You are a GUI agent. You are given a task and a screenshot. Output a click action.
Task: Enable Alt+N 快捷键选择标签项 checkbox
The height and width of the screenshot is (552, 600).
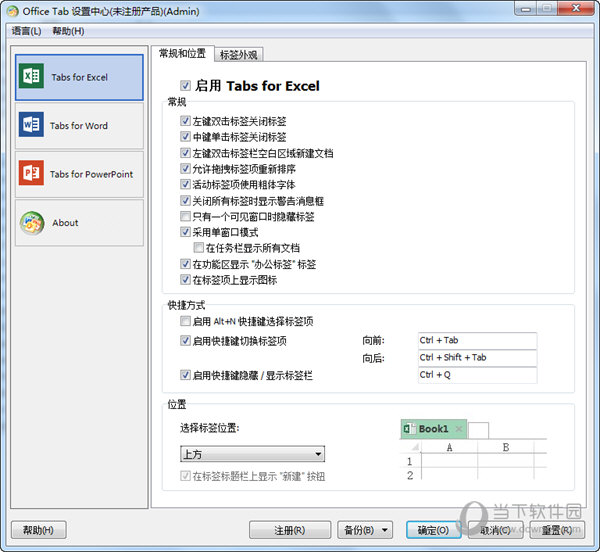(x=185, y=321)
